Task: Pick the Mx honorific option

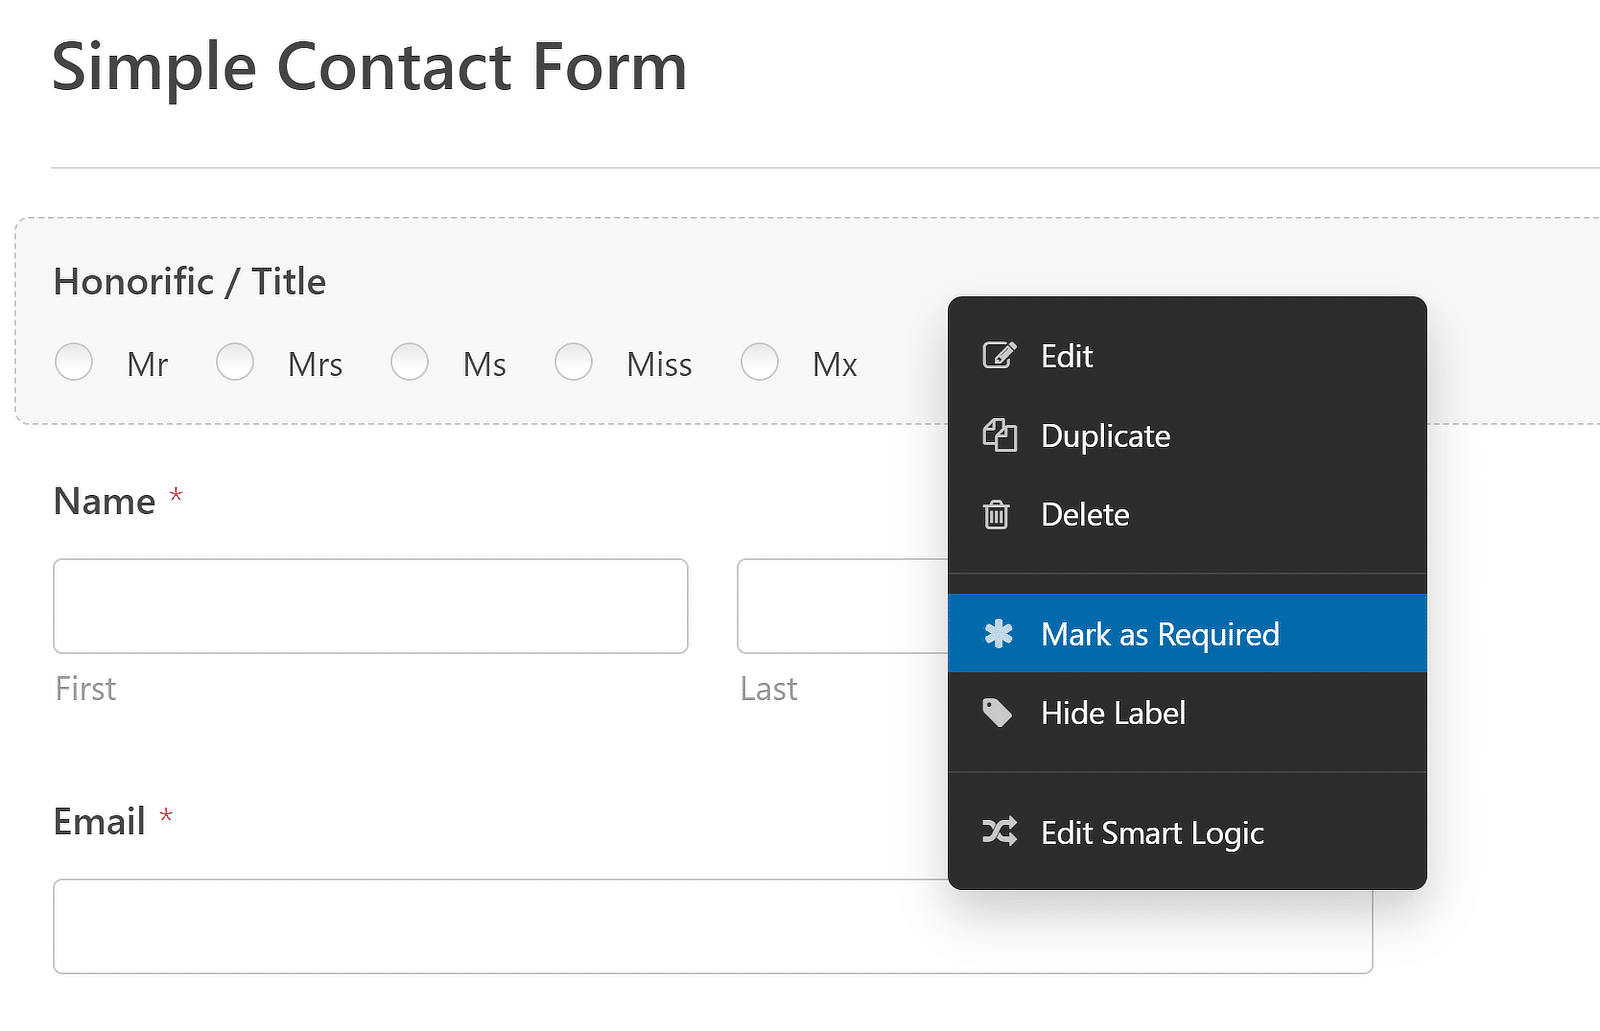Action: (x=760, y=362)
